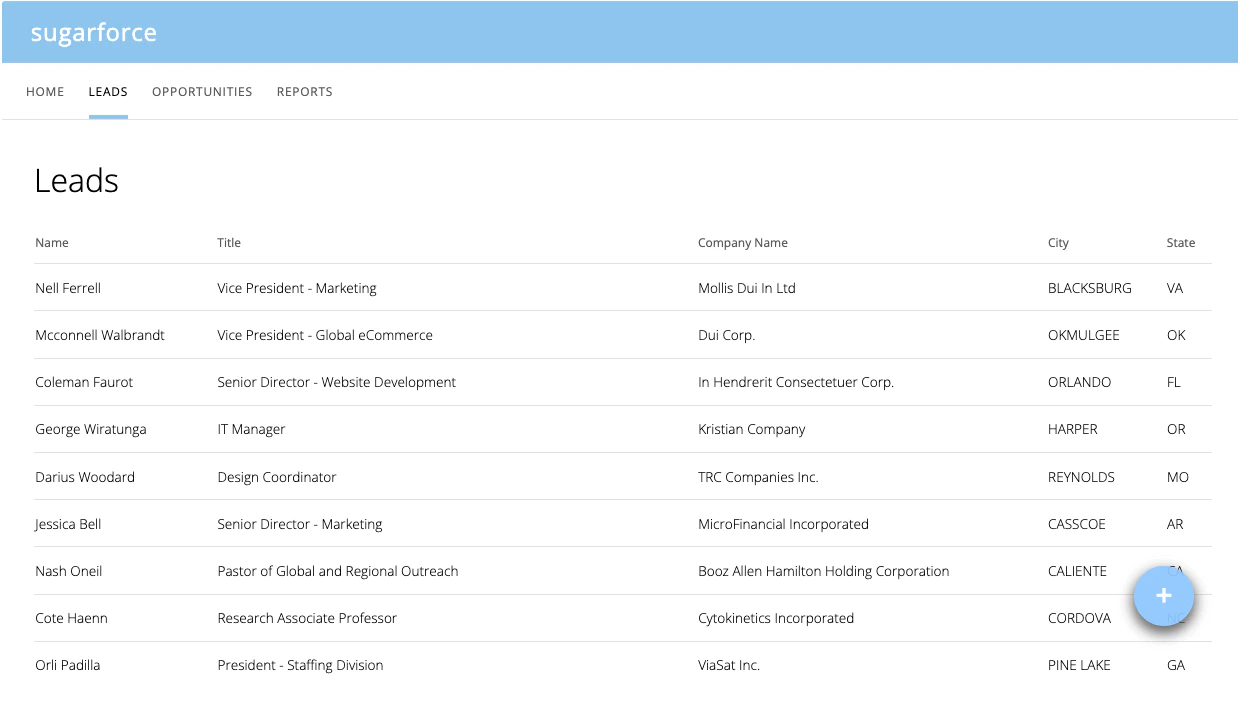Click city PINE LAKE
The image size is (1238, 713).
(1079, 665)
